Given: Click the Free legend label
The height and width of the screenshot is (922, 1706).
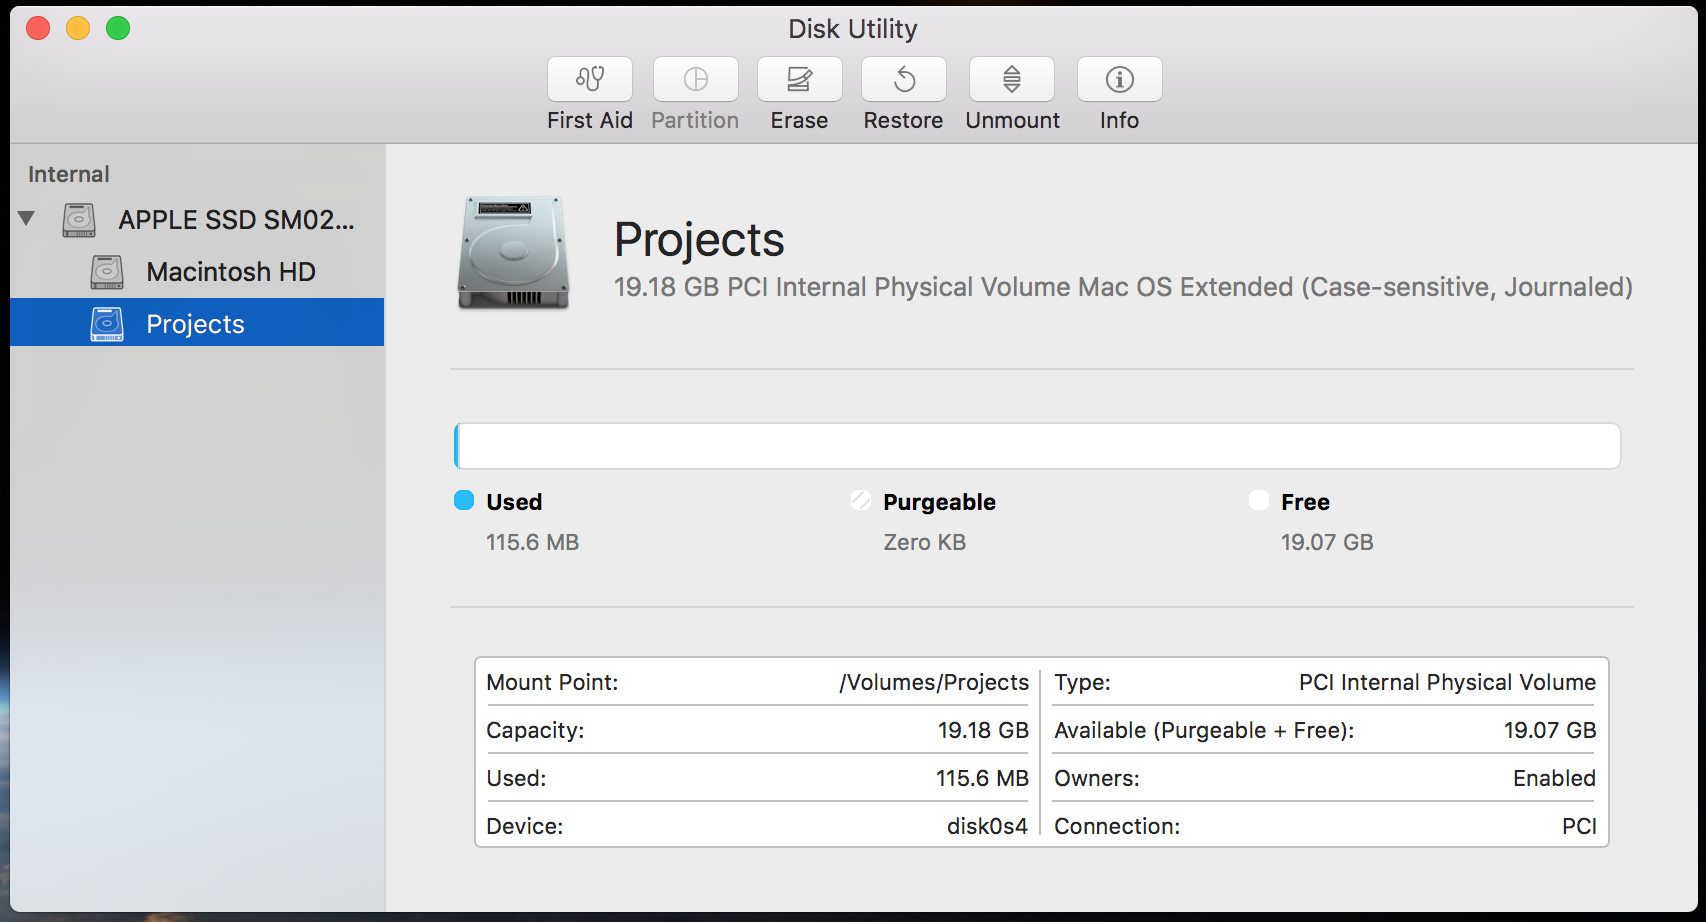Looking at the screenshot, I should pos(1305,502).
